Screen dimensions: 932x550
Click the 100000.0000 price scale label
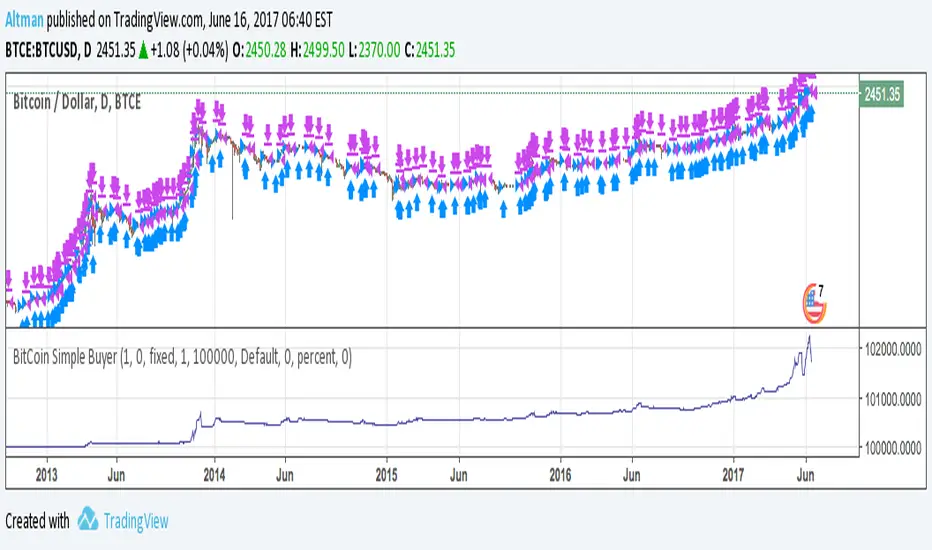(896, 449)
